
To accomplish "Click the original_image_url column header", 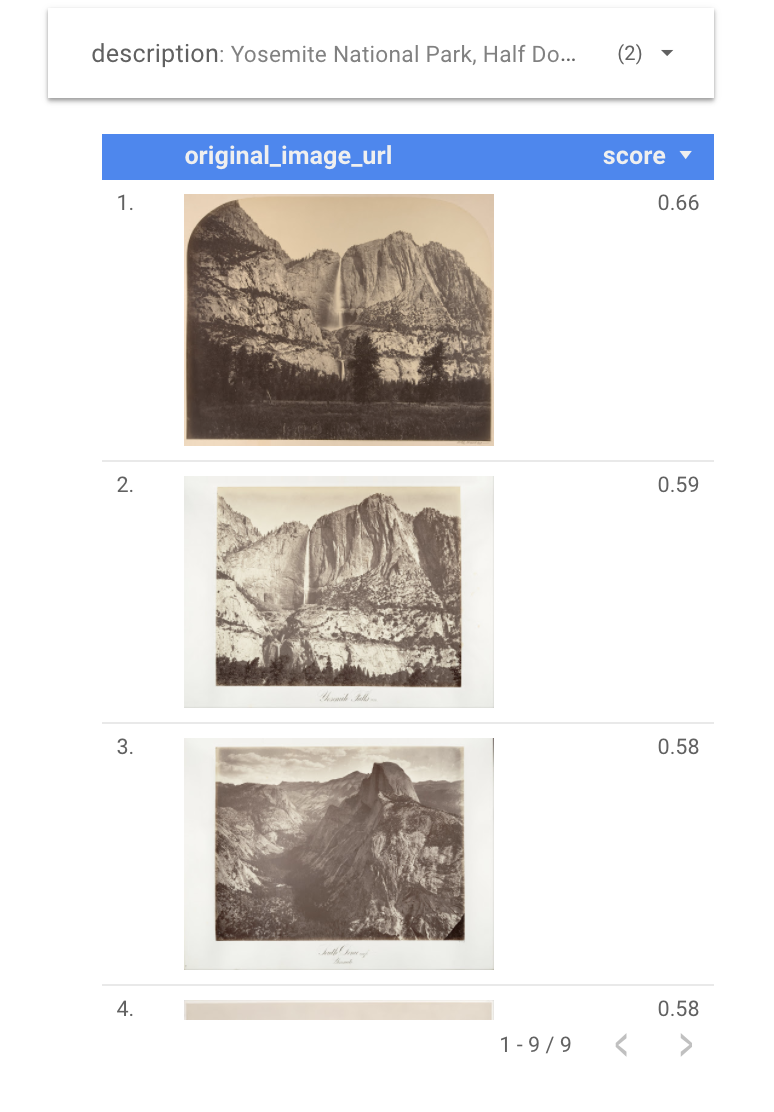I will 288,156.
